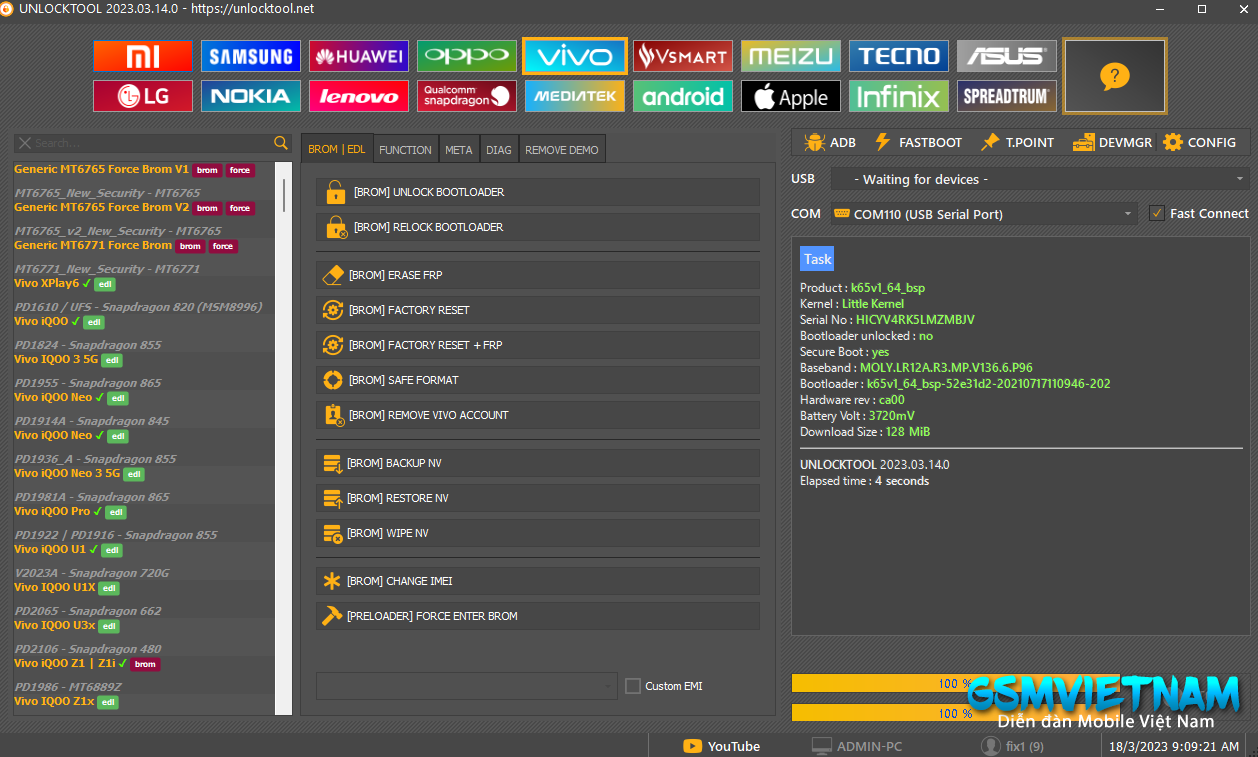Start [BROM] FACTORY RESET
1258x757 pixels.
[538, 310]
